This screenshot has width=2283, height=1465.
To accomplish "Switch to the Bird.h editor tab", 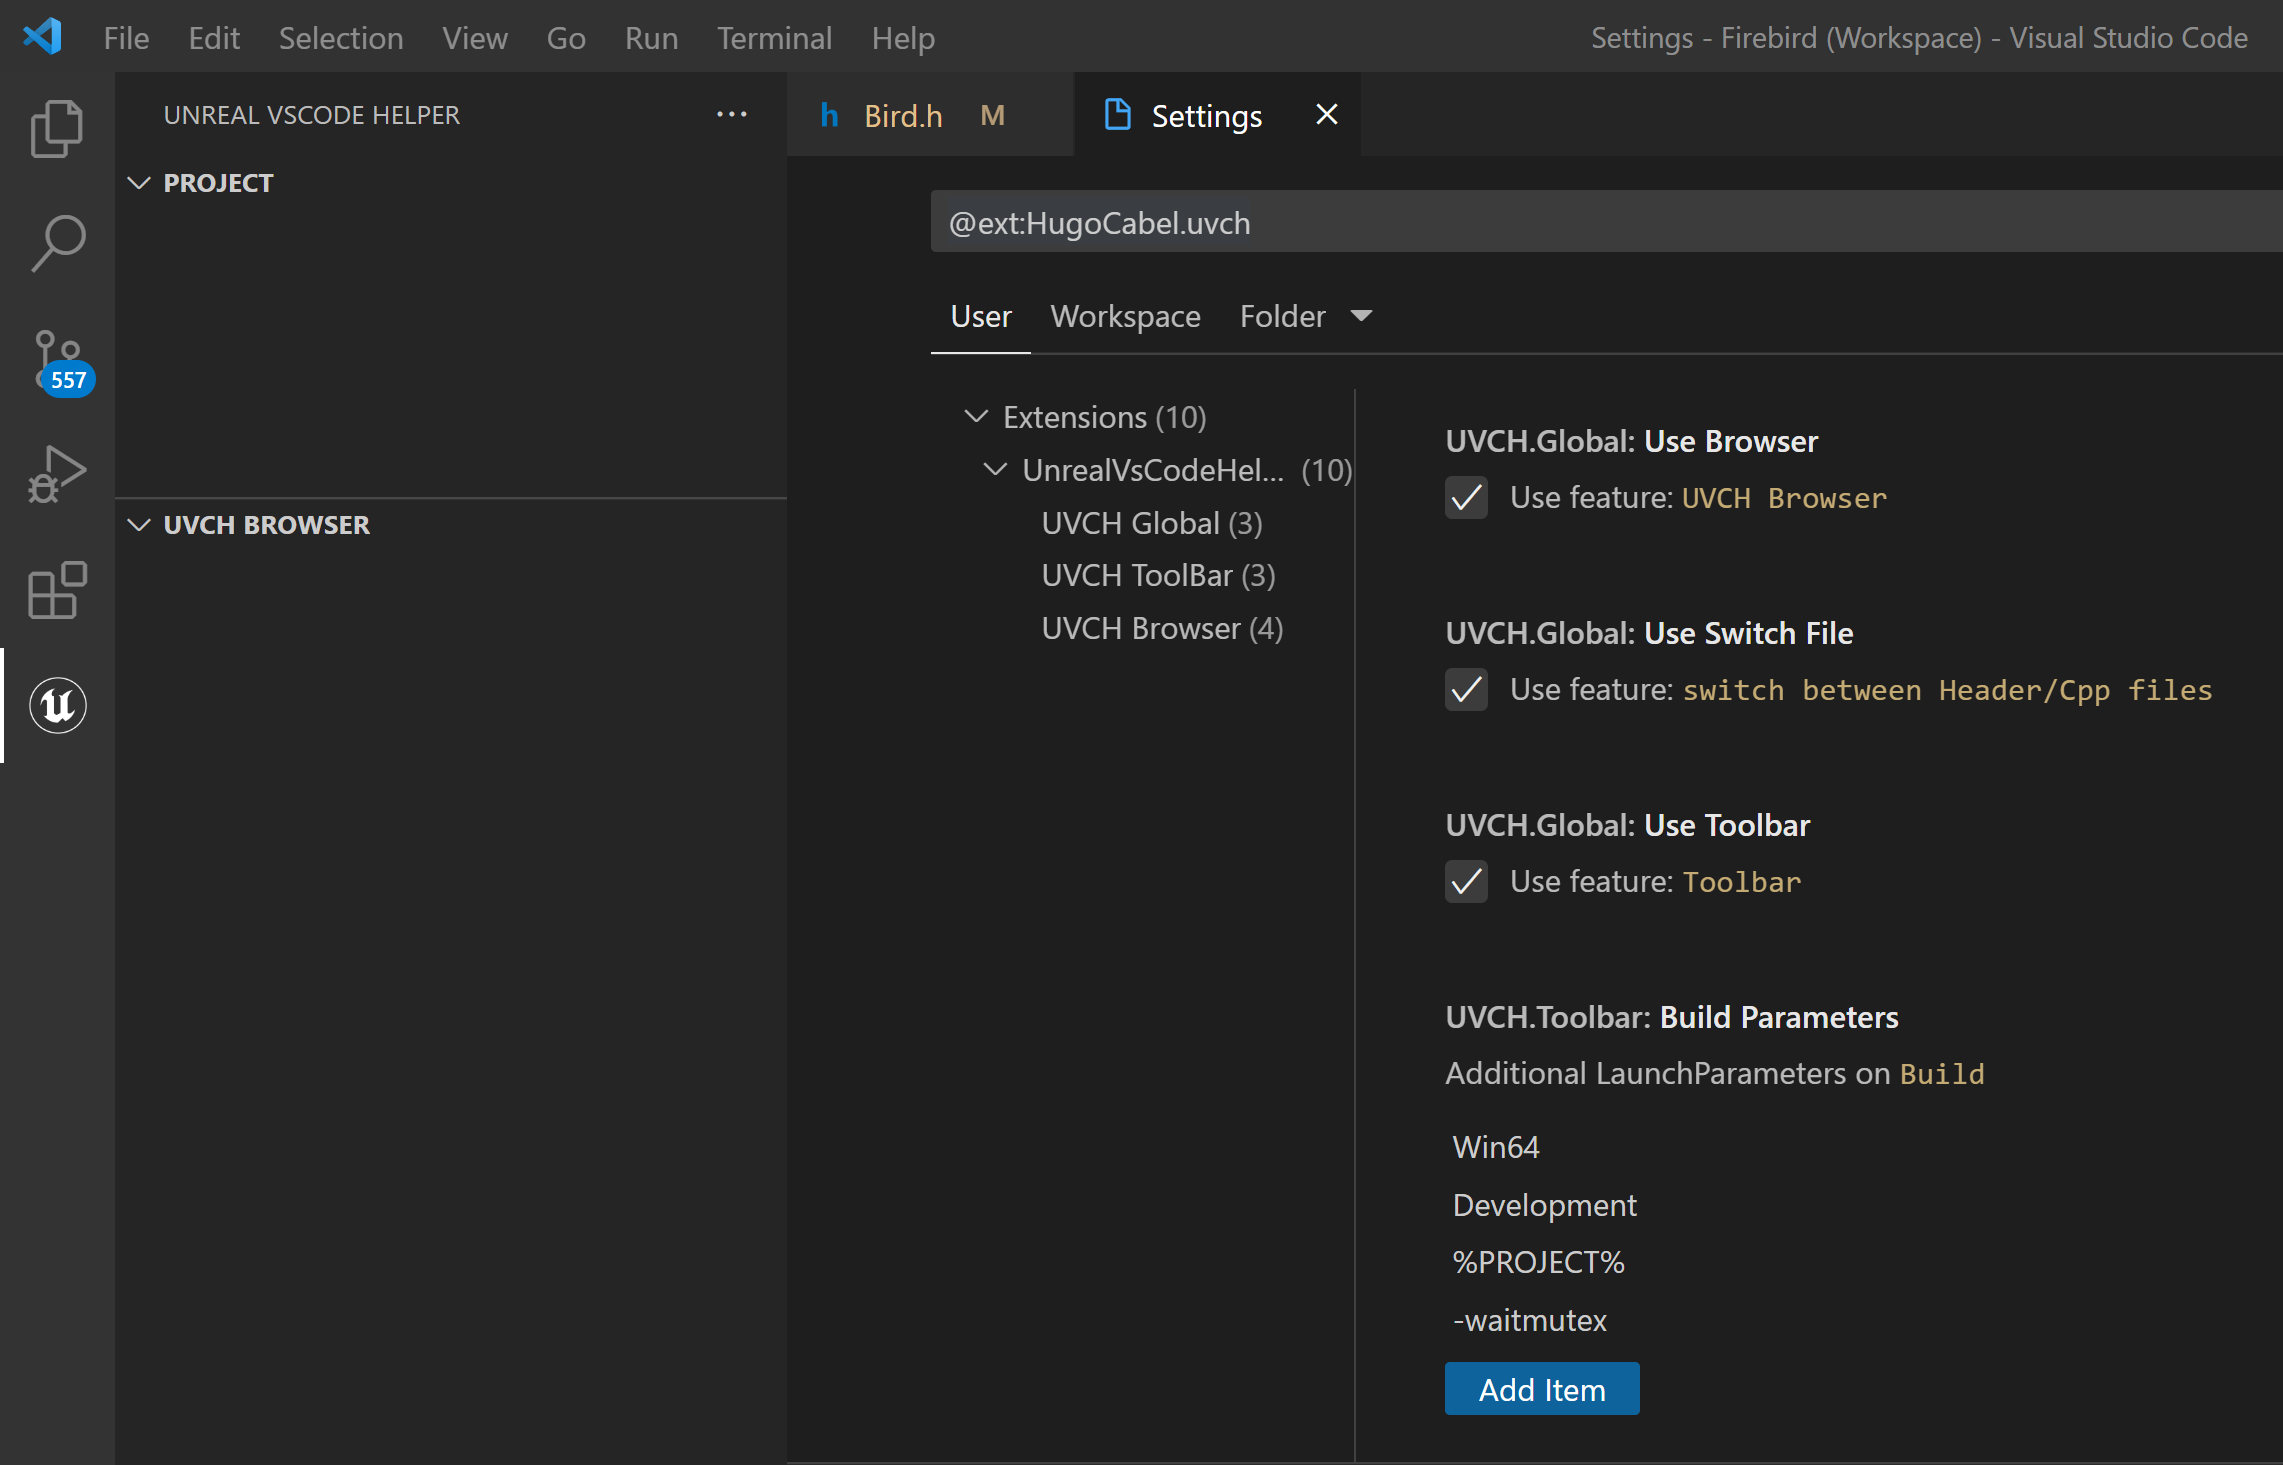I will [930, 115].
